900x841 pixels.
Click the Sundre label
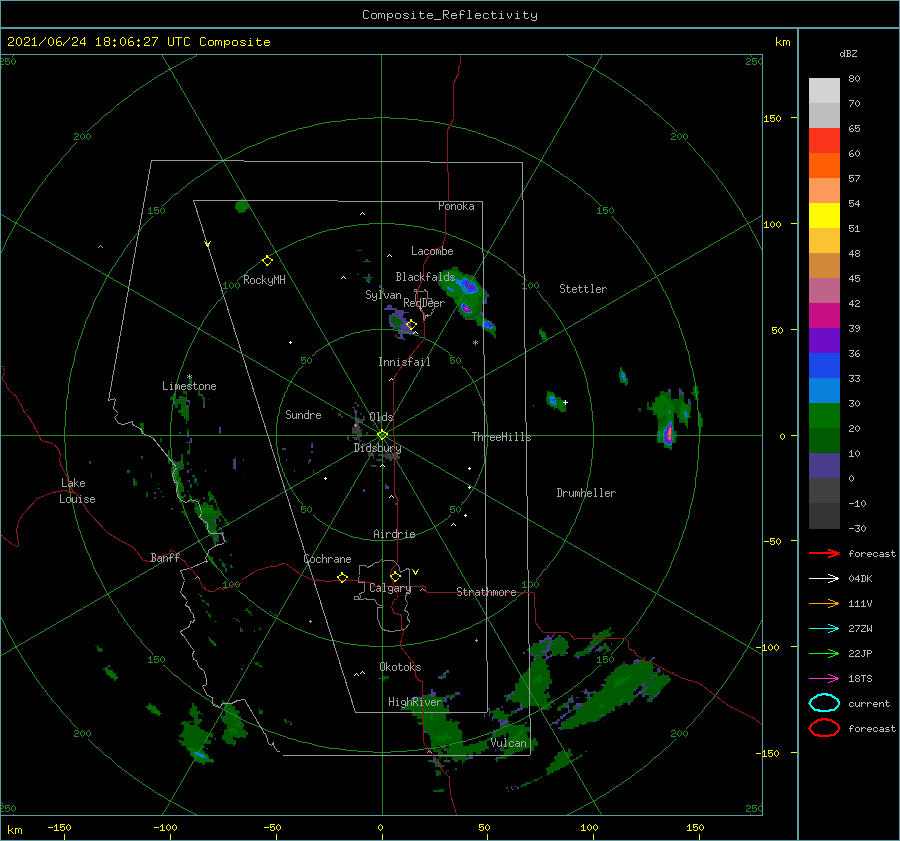click(303, 414)
